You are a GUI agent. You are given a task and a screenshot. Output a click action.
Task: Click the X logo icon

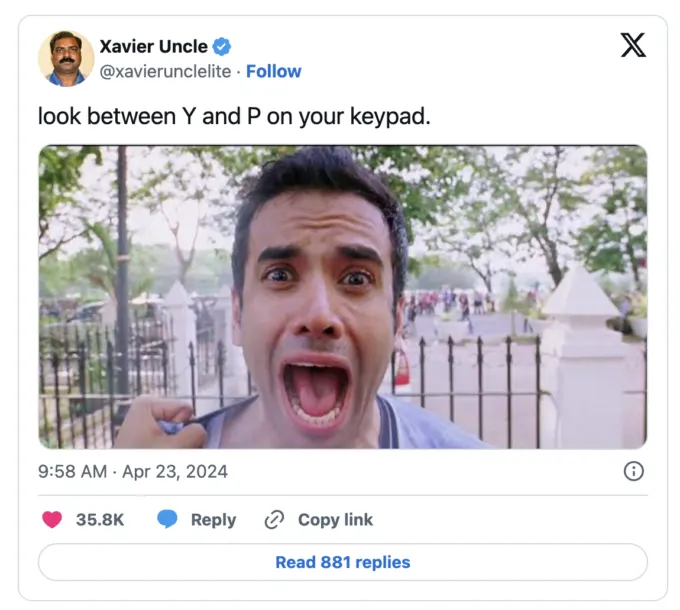(x=633, y=45)
